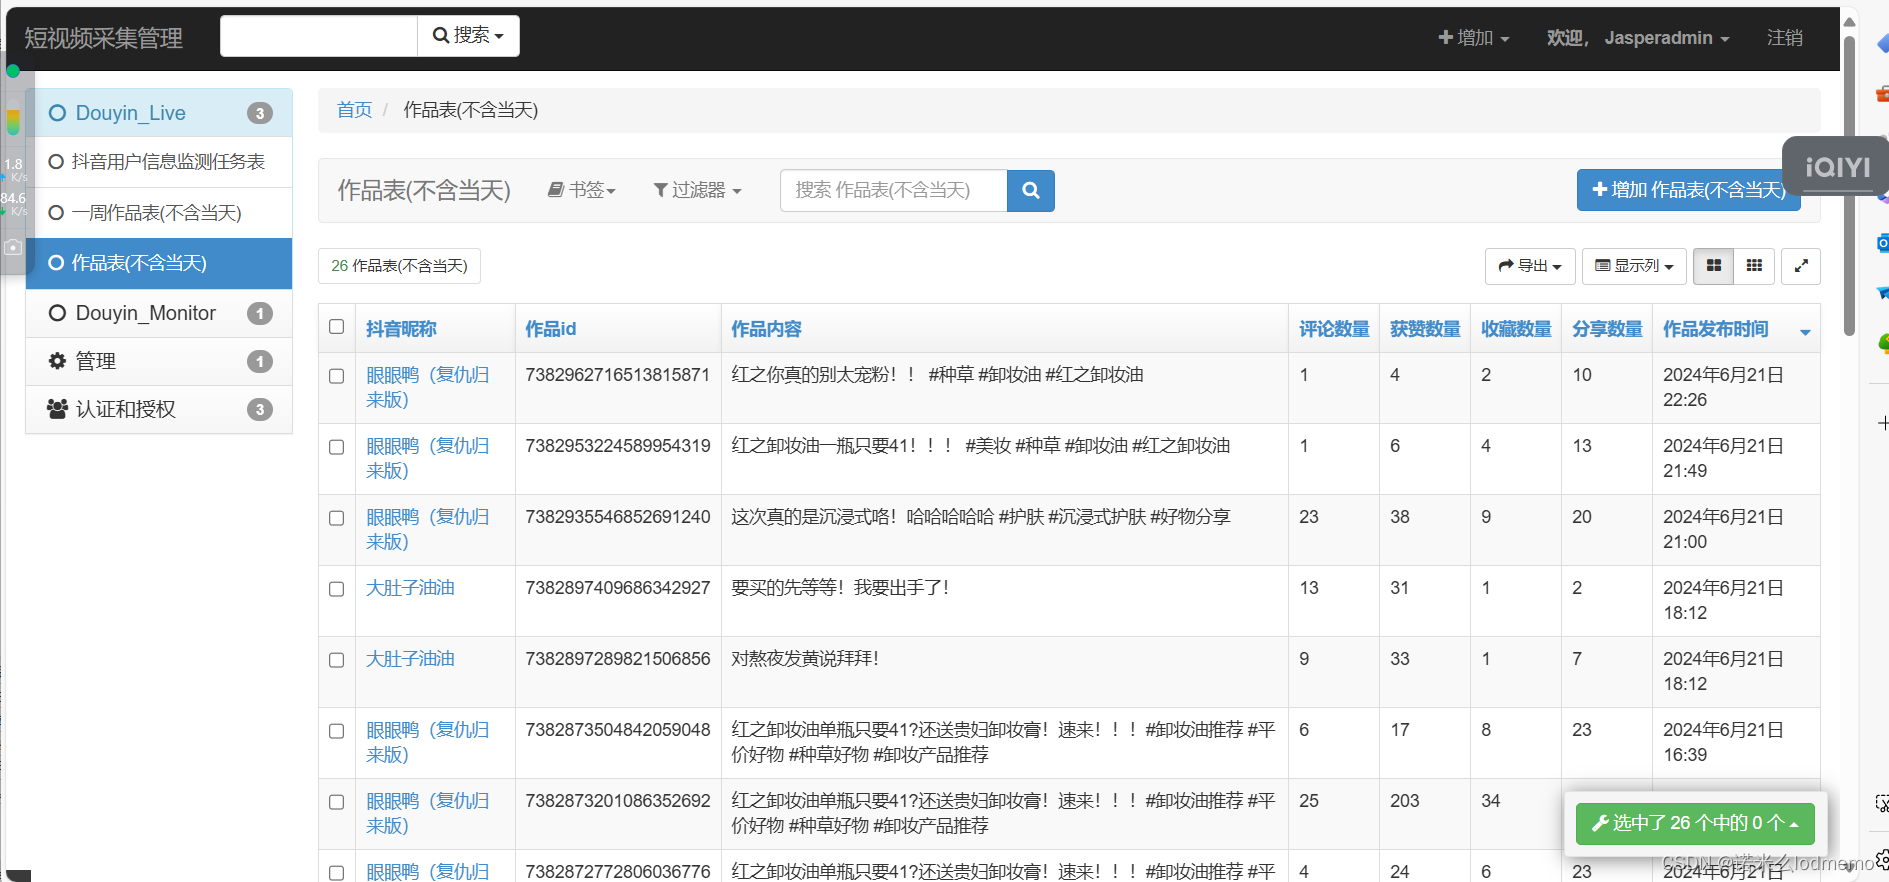Screen dimensions: 1889x882
Task: Focus the 搜索 作品表(不含当天) search box
Action: pos(893,190)
